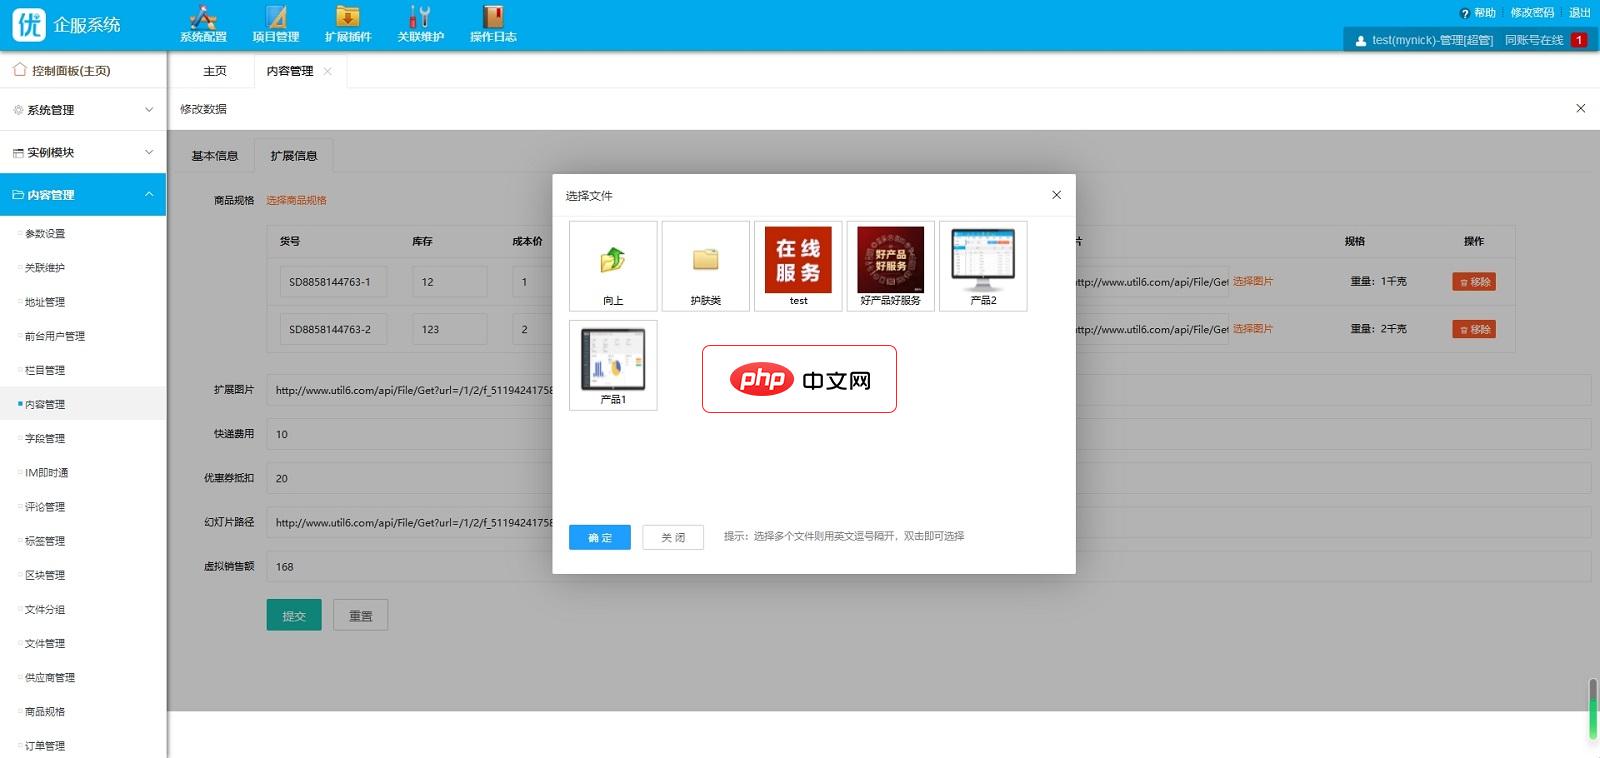Close the 选择文件 dialog with X
This screenshot has height=758, width=1600.
tap(1056, 195)
